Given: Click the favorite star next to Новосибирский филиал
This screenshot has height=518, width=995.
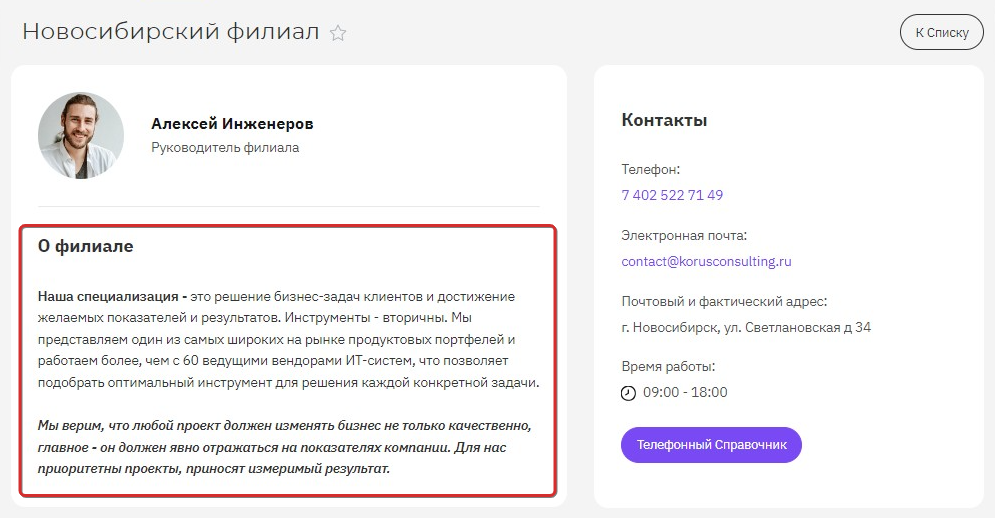Looking at the screenshot, I should pos(338,33).
